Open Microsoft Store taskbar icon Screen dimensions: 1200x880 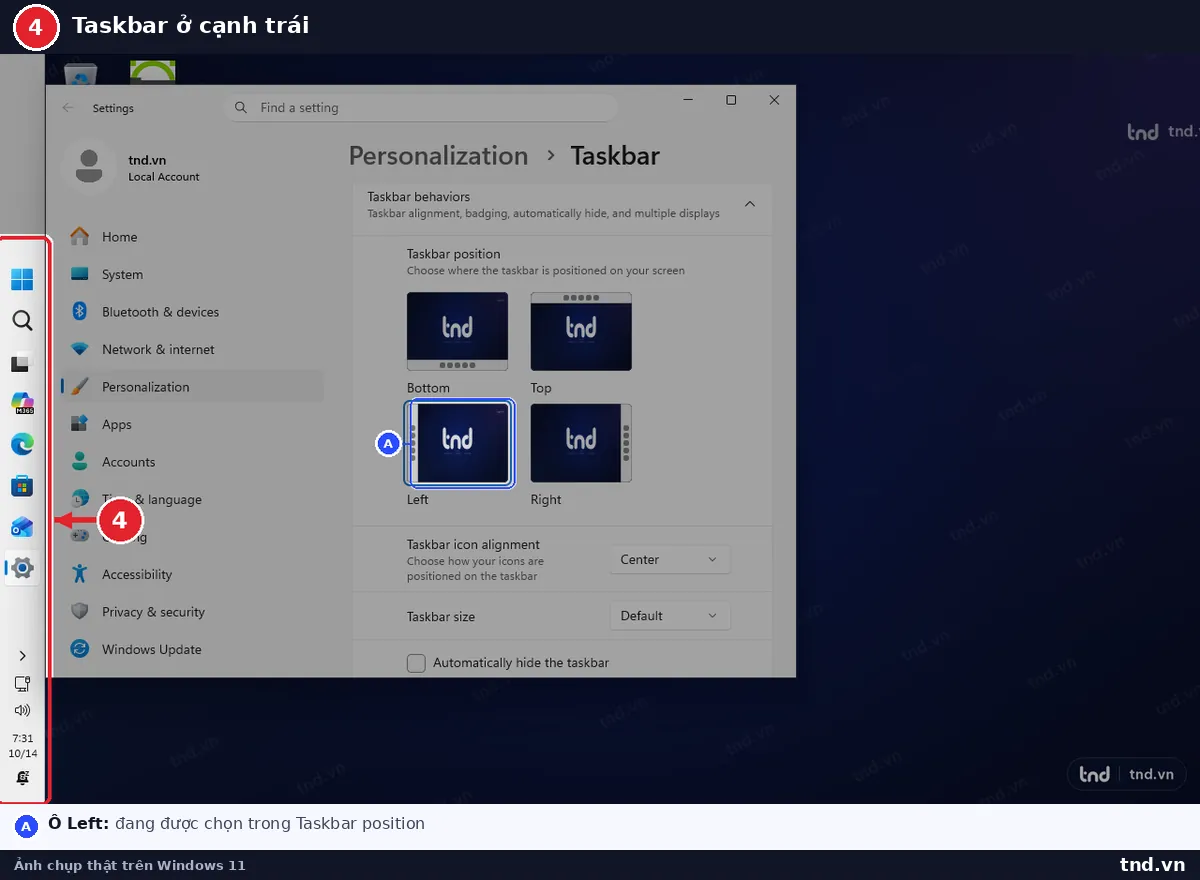[x=22, y=486]
